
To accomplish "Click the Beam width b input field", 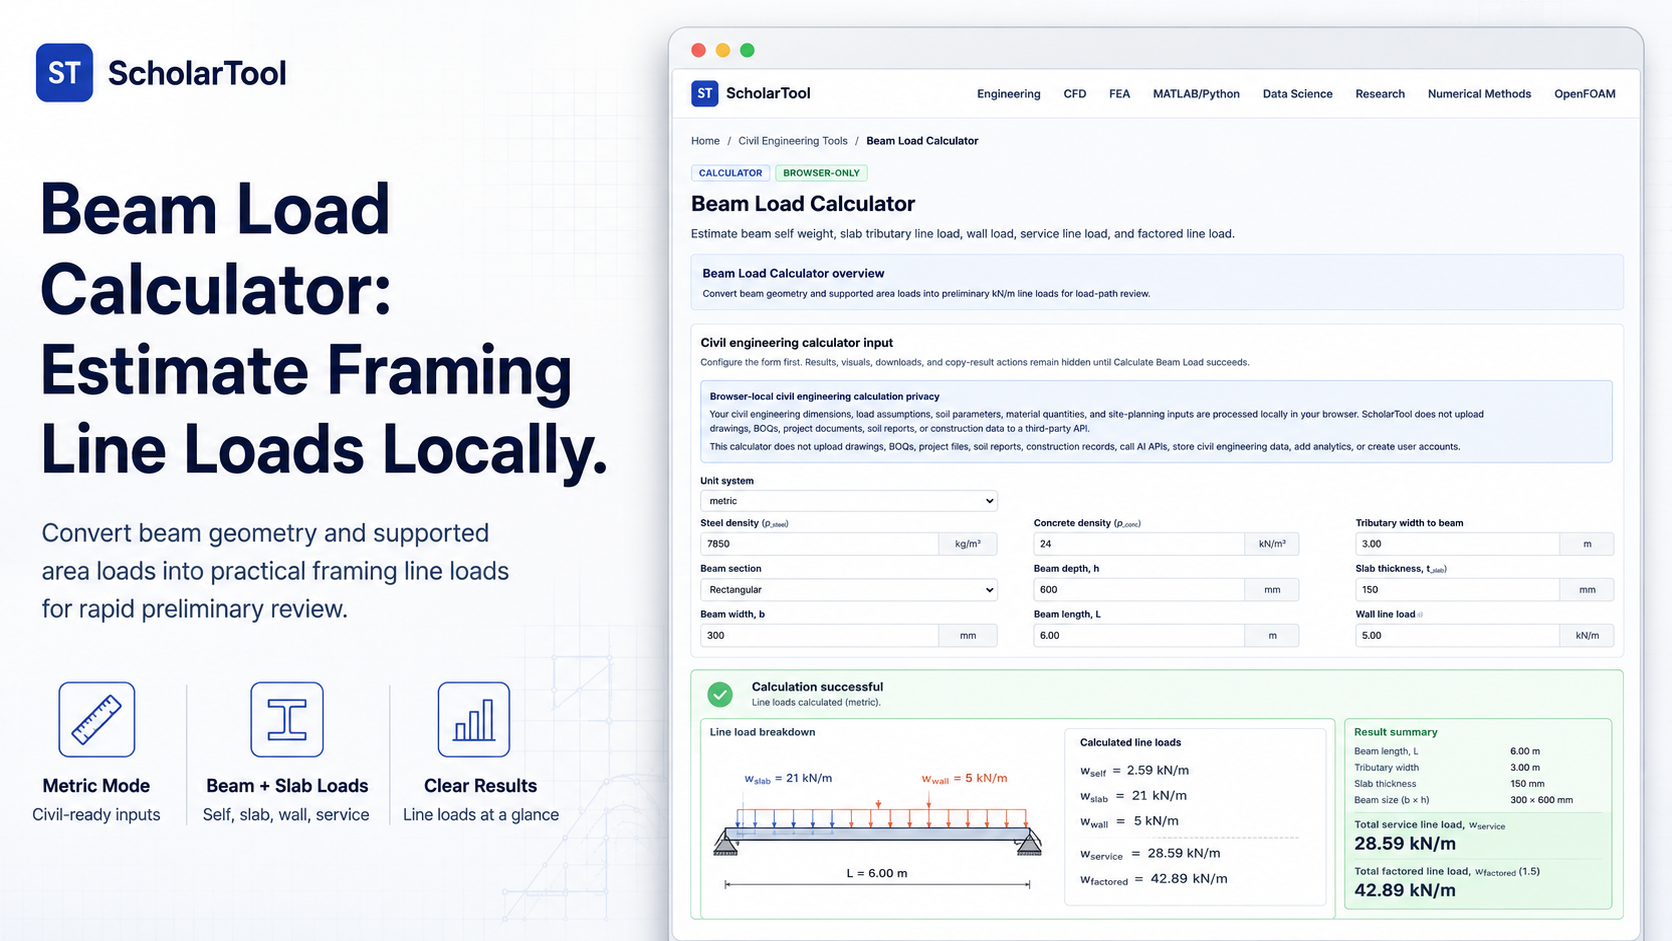I will pos(819,635).
